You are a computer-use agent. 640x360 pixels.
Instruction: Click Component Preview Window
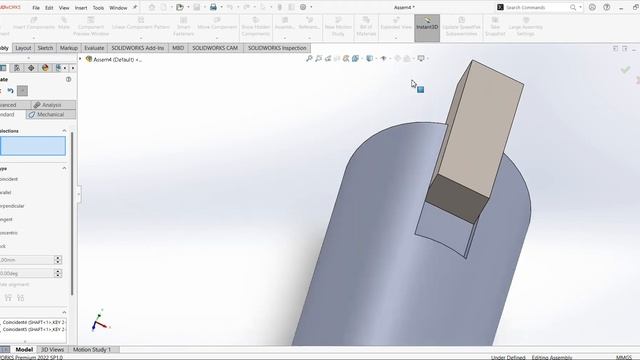(91, 27)
